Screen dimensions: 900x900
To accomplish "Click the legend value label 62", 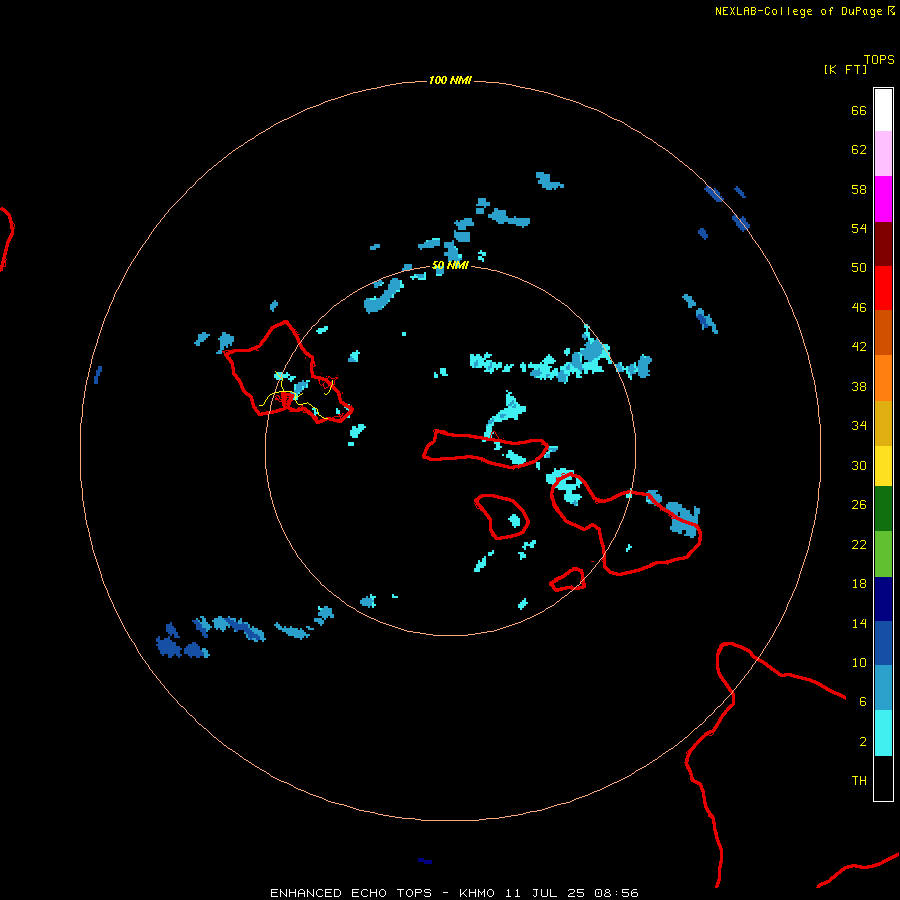I will (x=859, y=150).
